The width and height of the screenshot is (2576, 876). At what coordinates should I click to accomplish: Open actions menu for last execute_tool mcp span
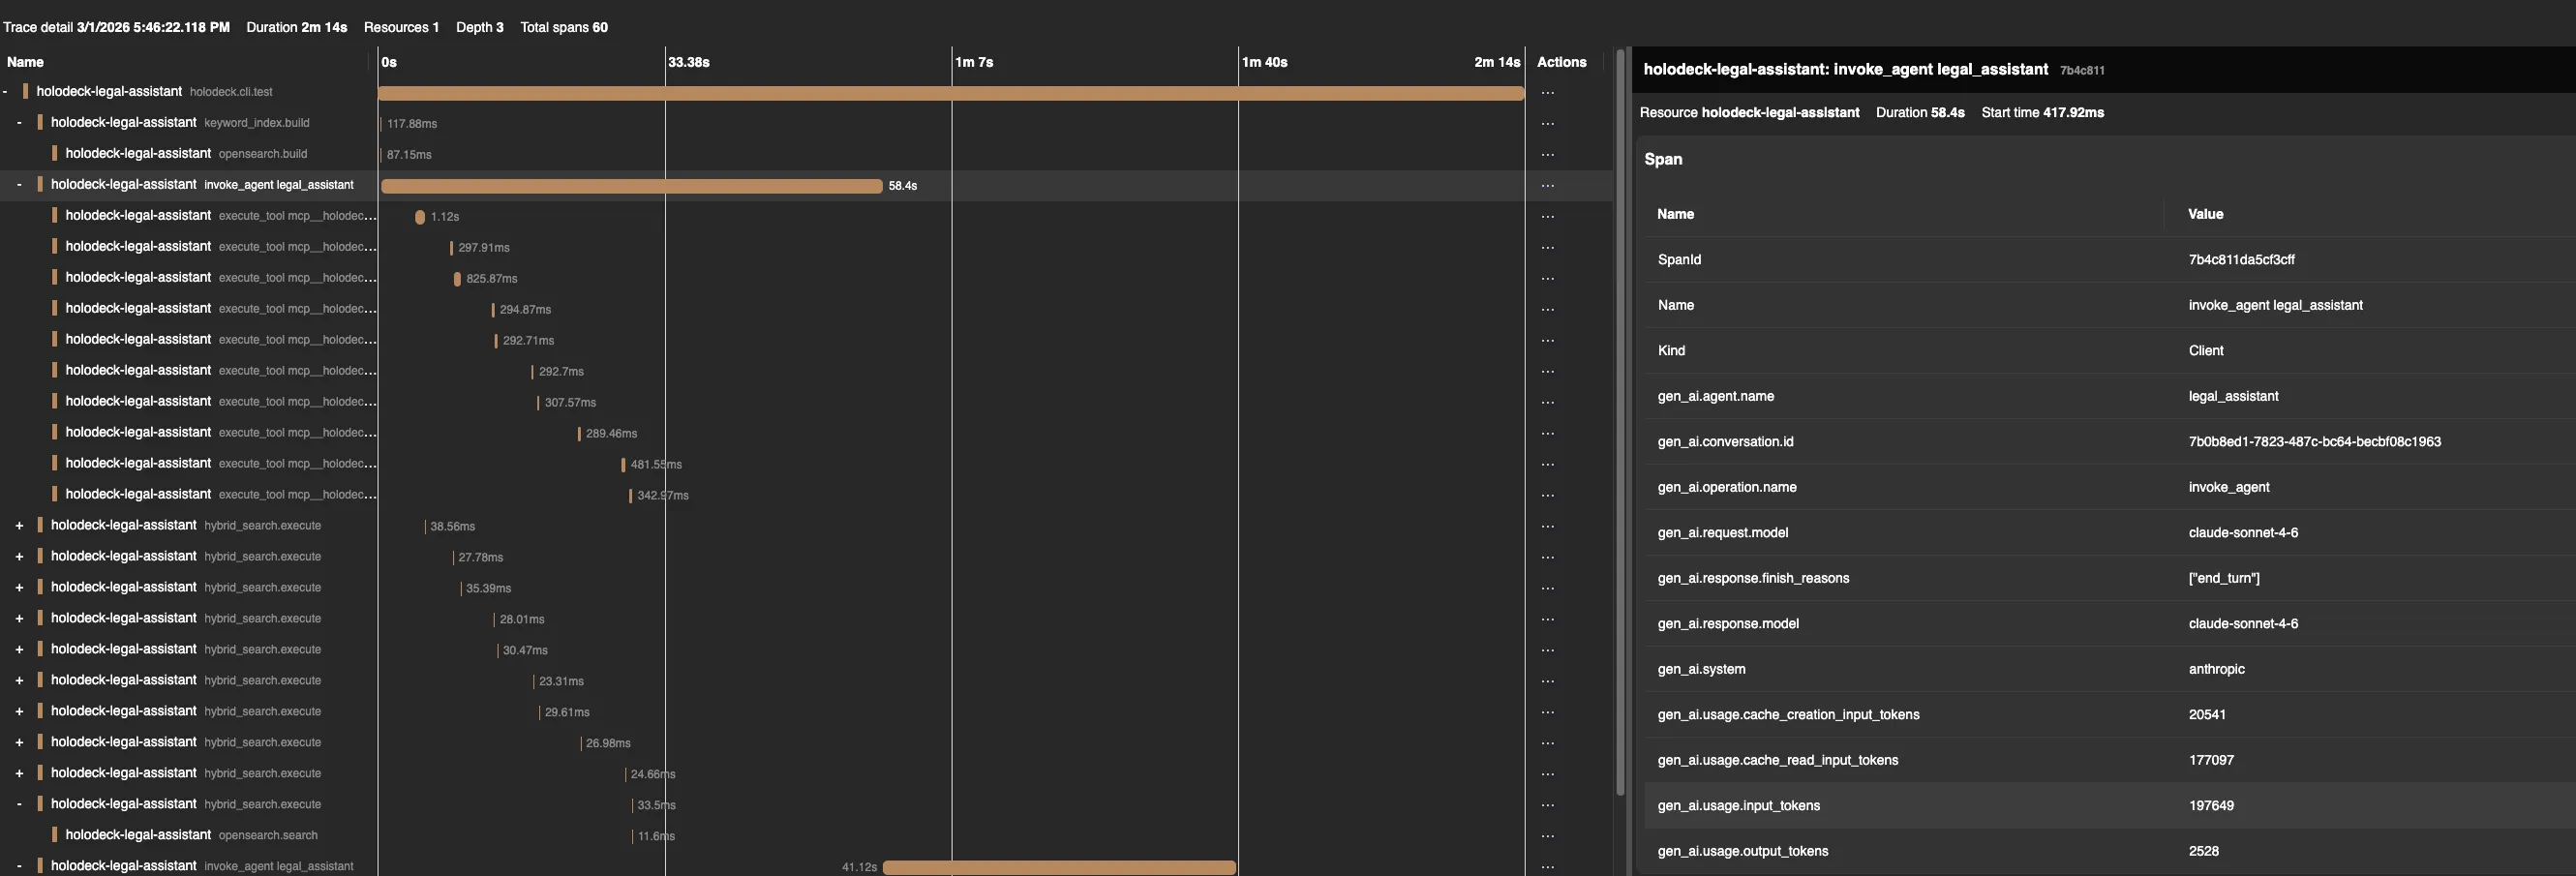click(1548, 494)
